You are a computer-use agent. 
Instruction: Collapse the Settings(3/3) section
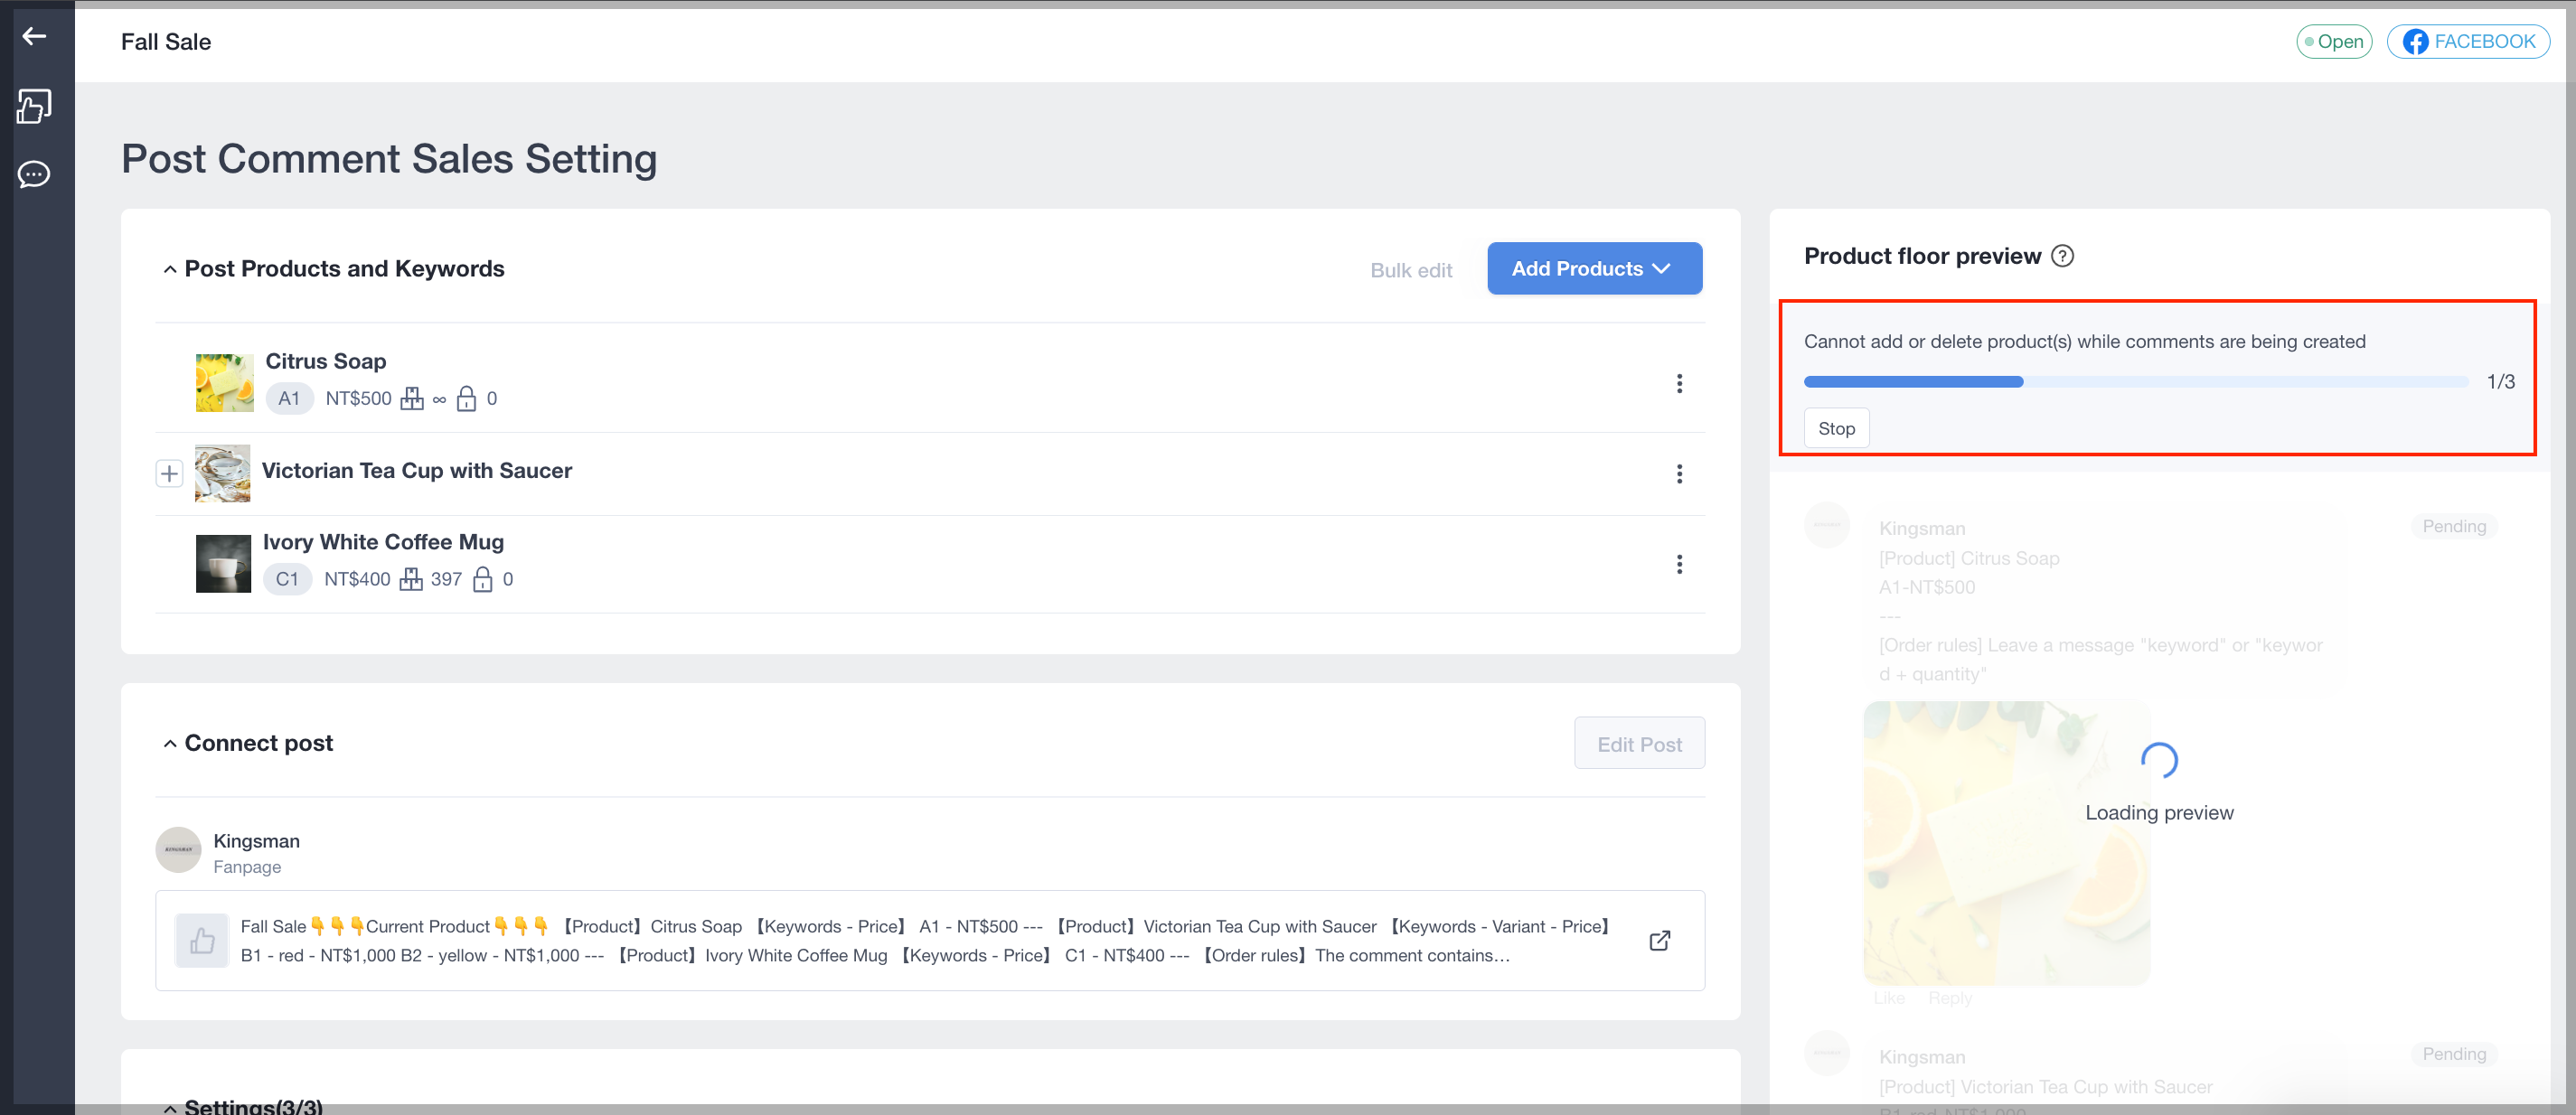(170, 1108)
